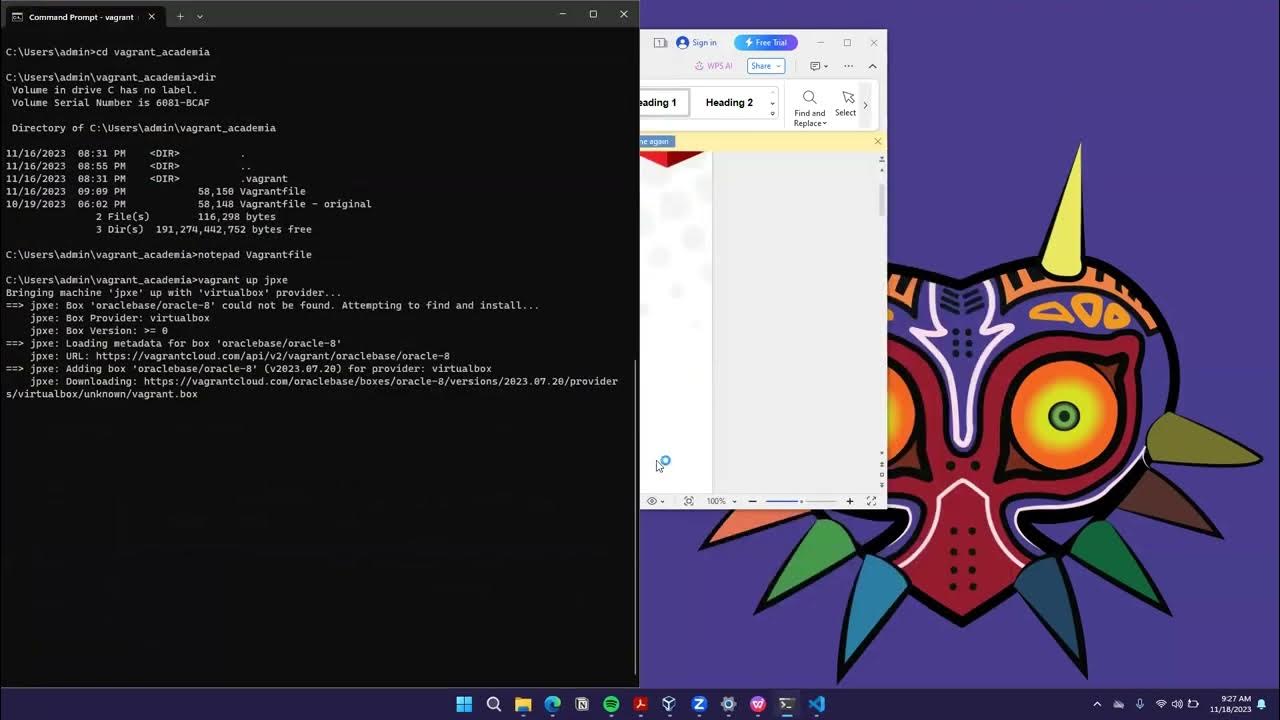The image size is (1280, 720).
Task: Open the WPS AI assistant
Action: 714,66
